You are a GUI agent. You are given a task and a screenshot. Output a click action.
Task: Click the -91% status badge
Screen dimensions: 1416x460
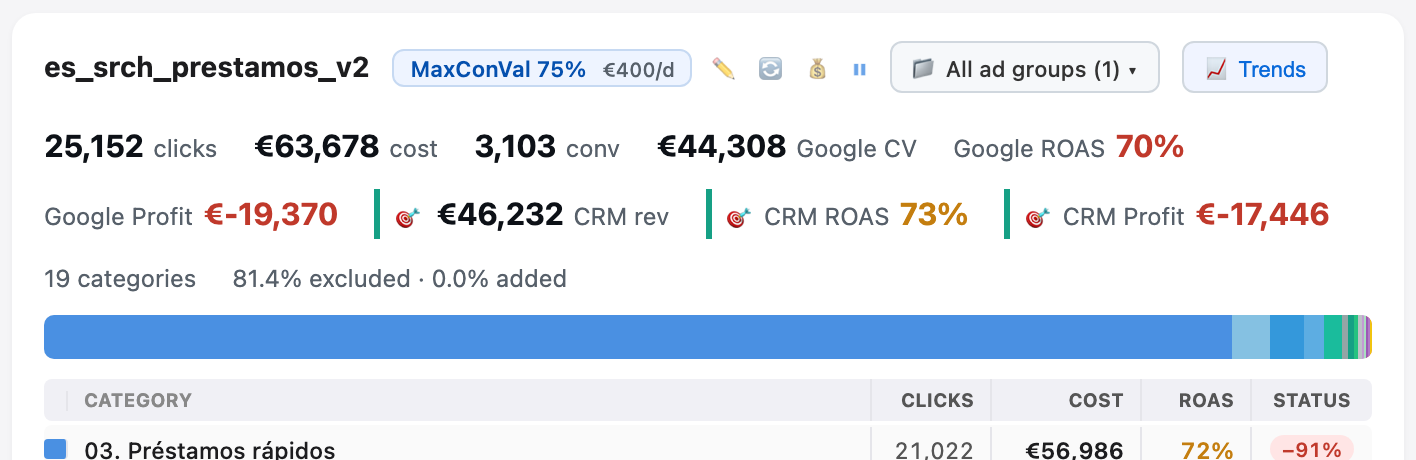point(1312,449)
